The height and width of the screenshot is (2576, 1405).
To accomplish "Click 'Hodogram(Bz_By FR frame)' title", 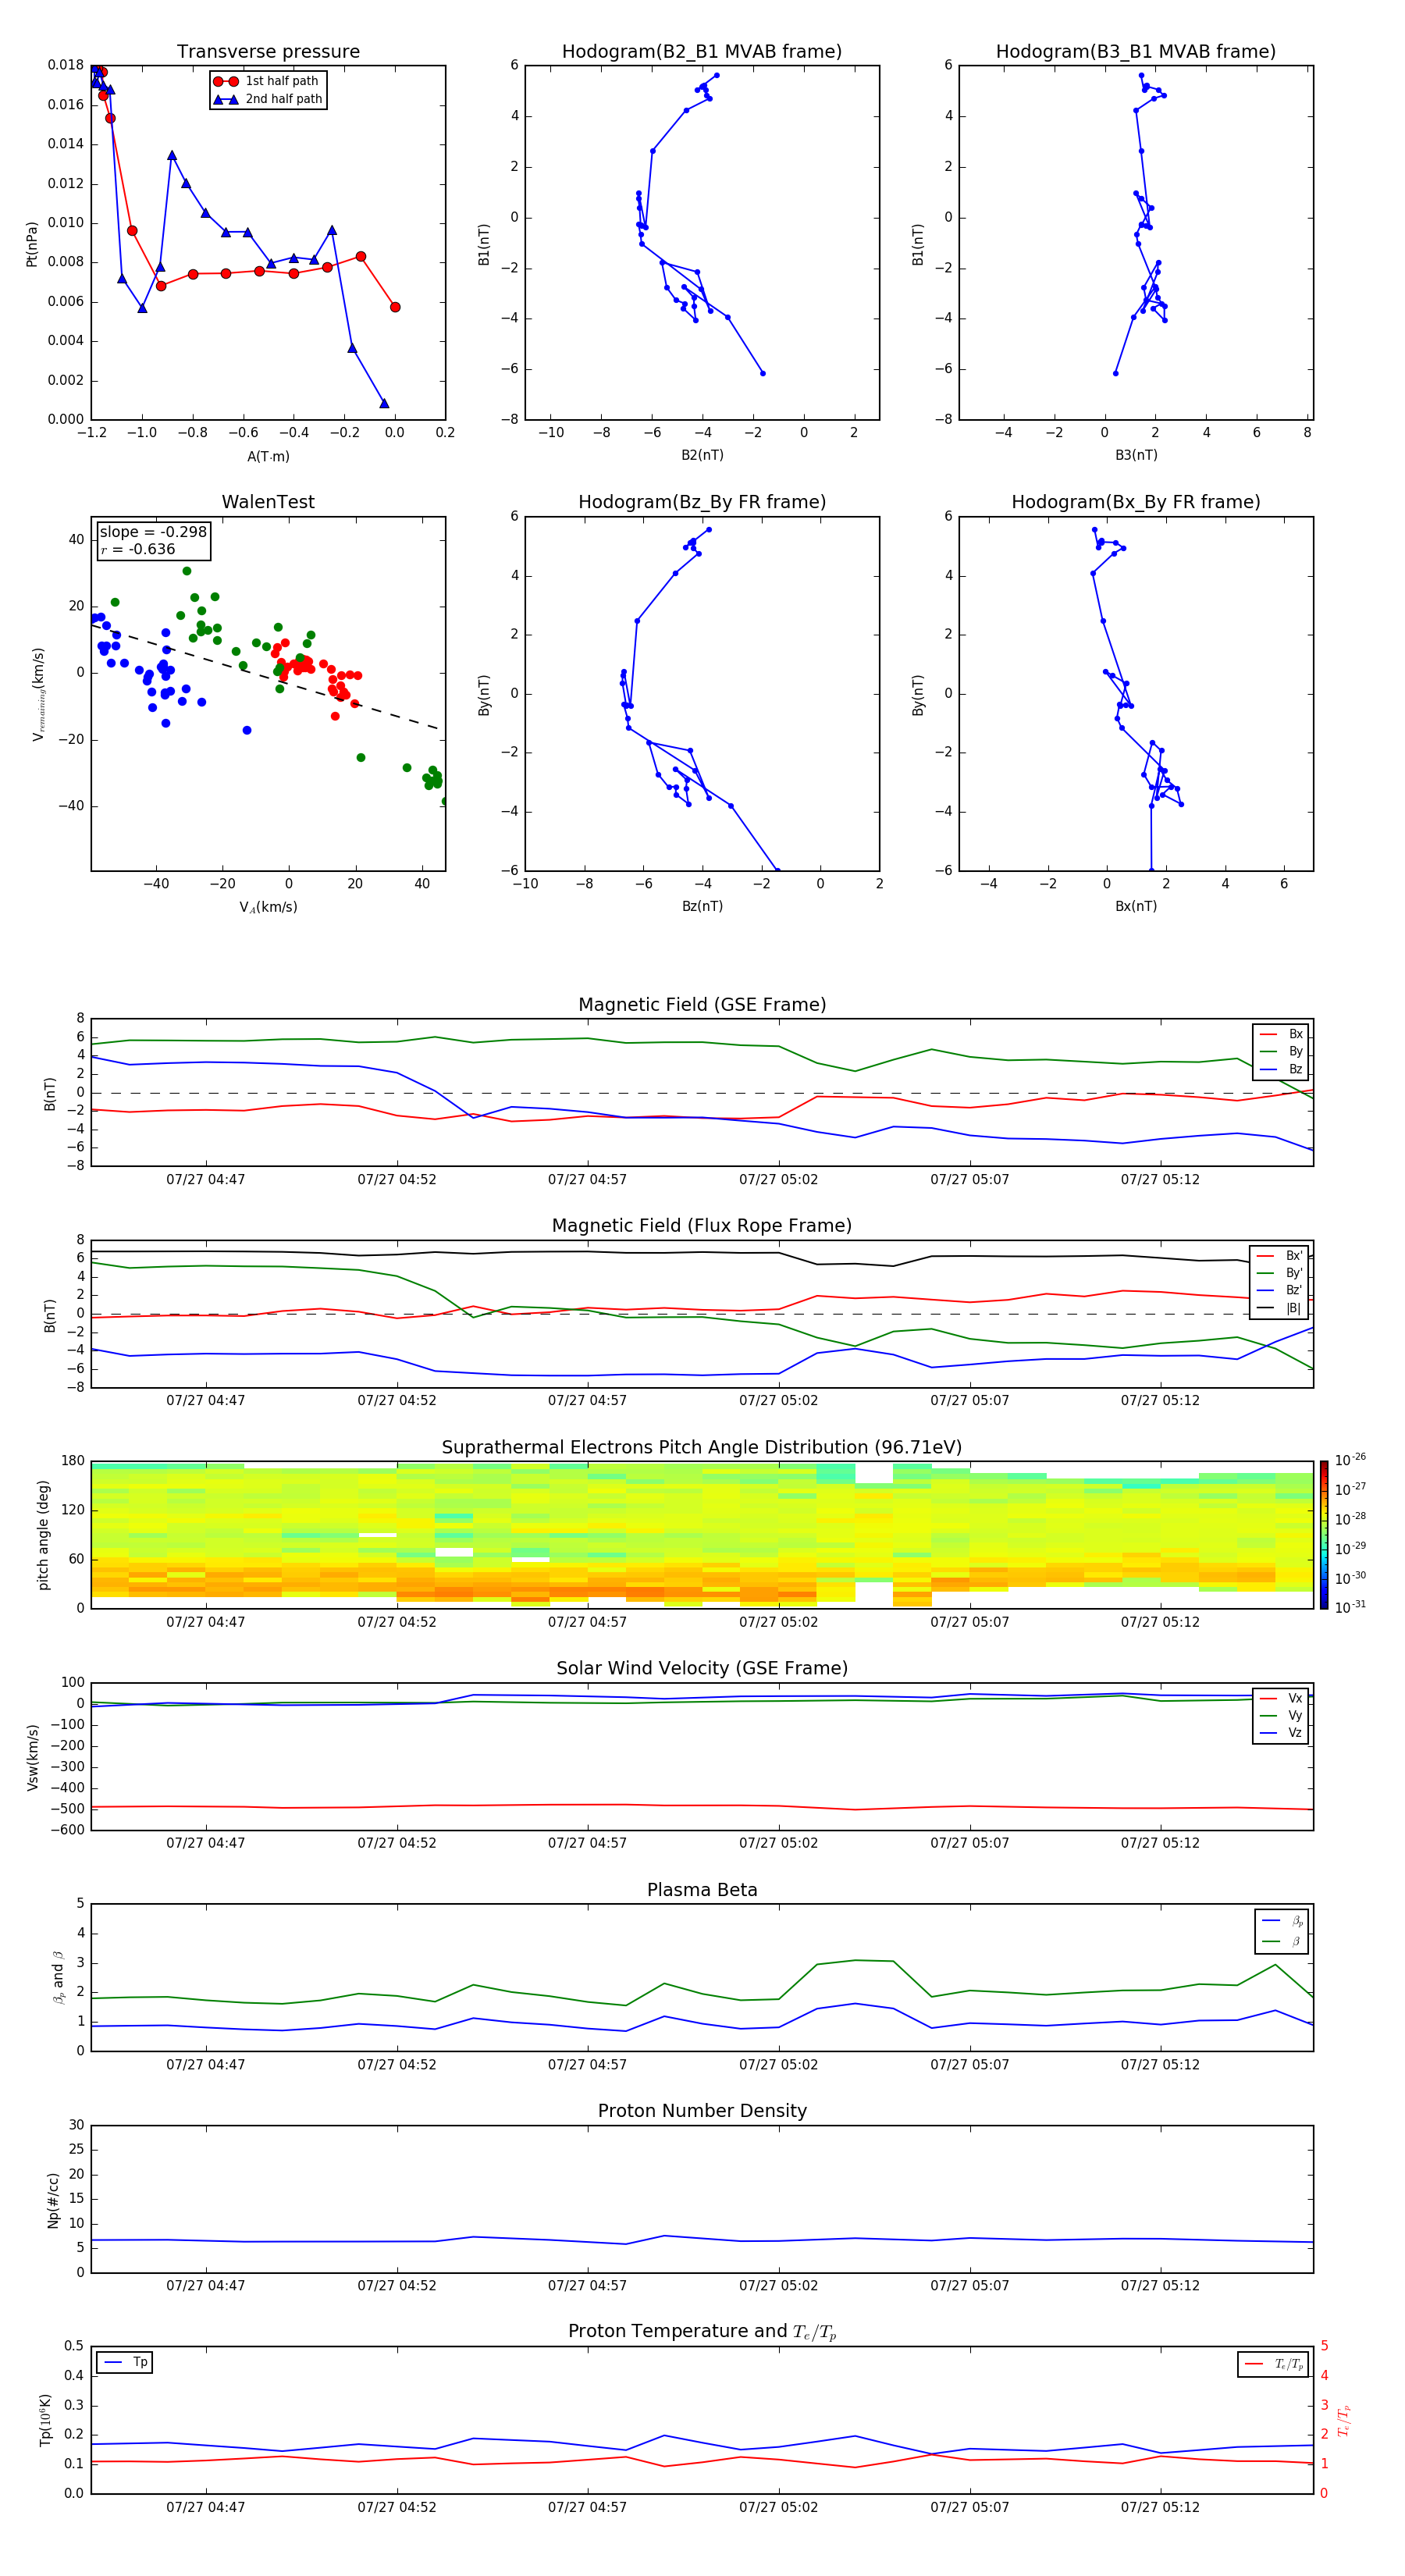I will [702, 502].
